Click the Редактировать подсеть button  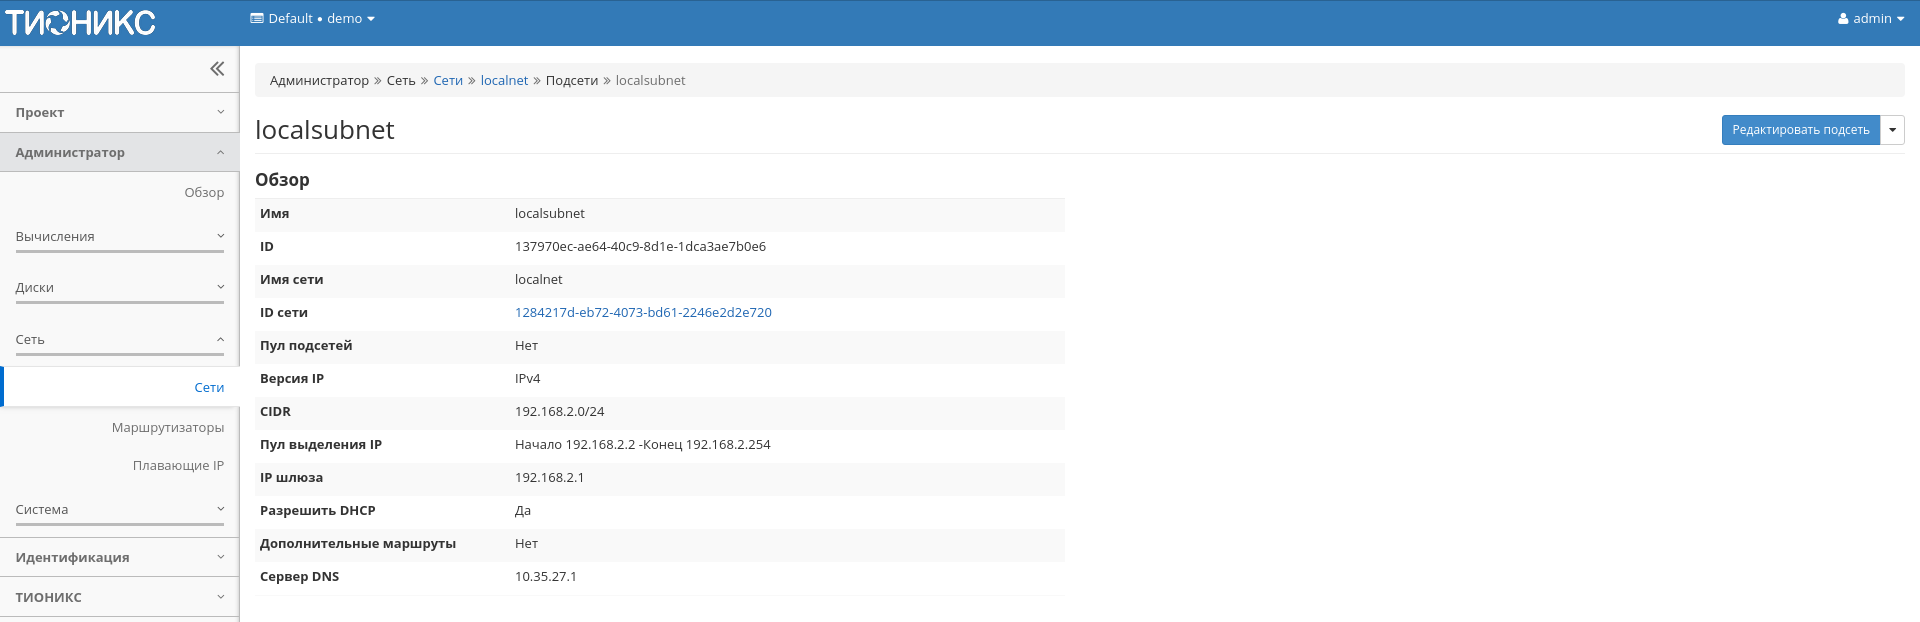point(1800,130)
